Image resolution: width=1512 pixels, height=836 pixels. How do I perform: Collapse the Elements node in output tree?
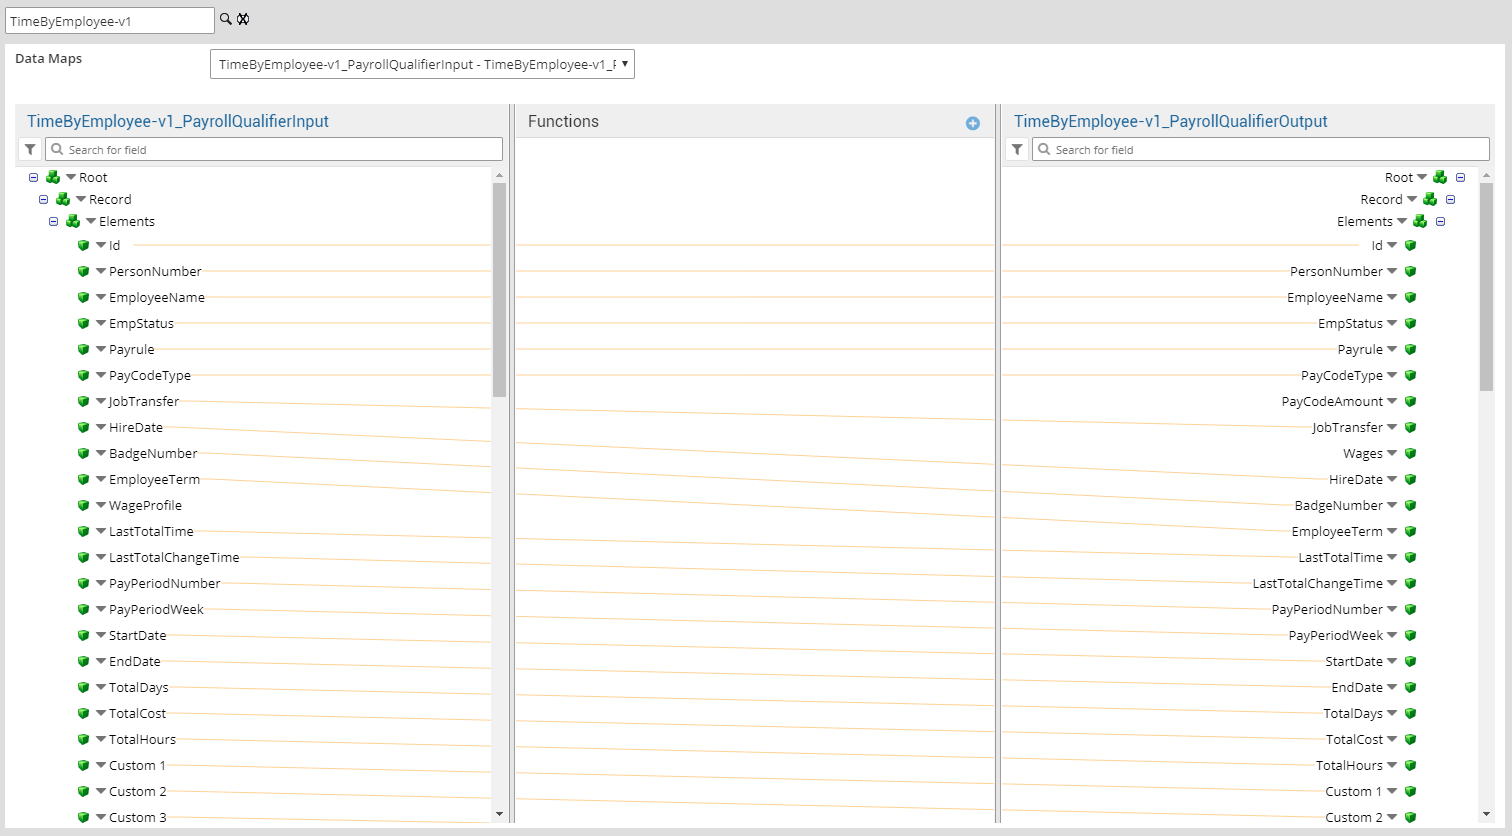pyautogui.click(x=1440, y=221)
